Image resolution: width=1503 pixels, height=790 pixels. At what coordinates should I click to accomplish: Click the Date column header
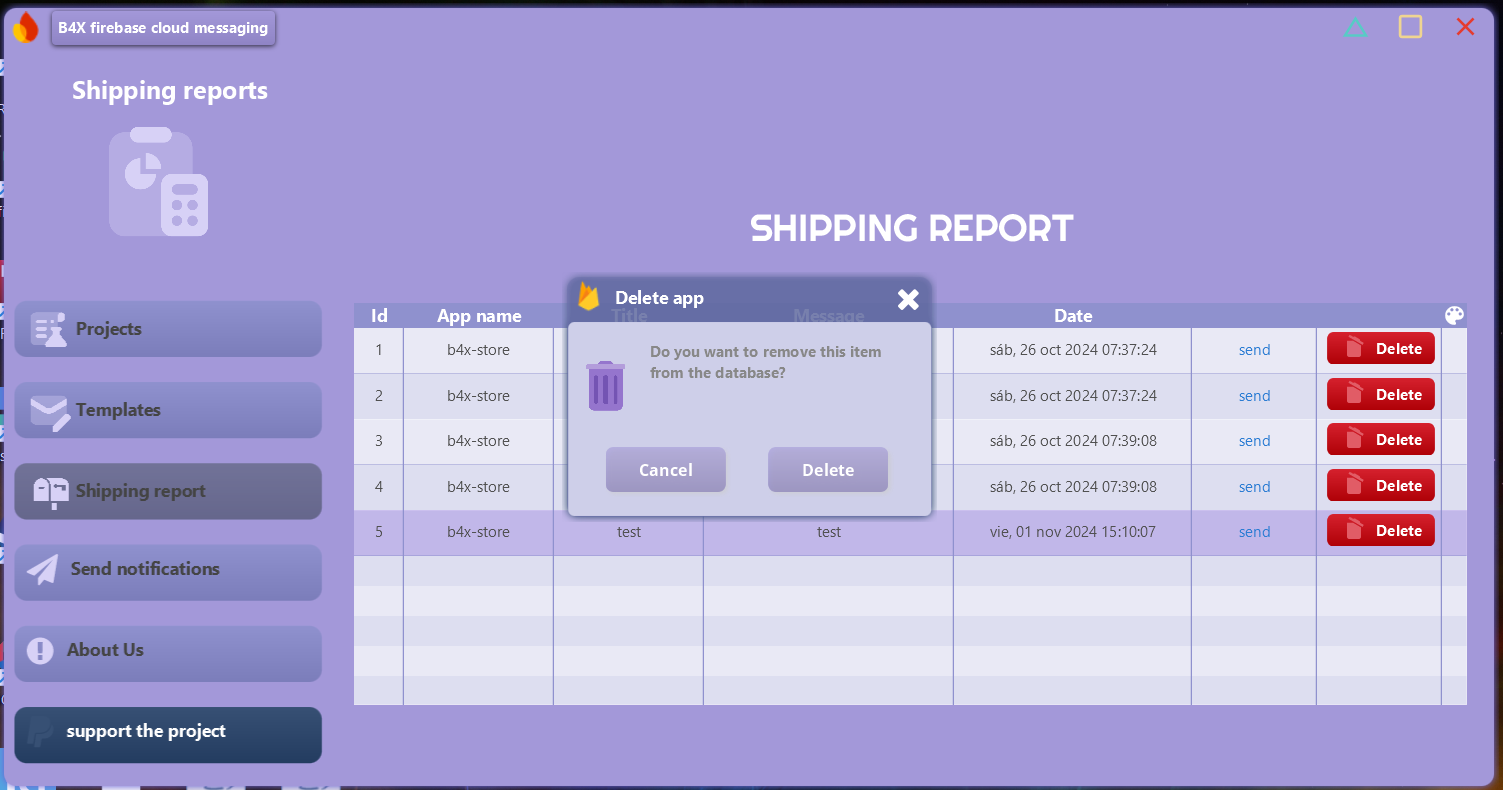click(1073, 316)
